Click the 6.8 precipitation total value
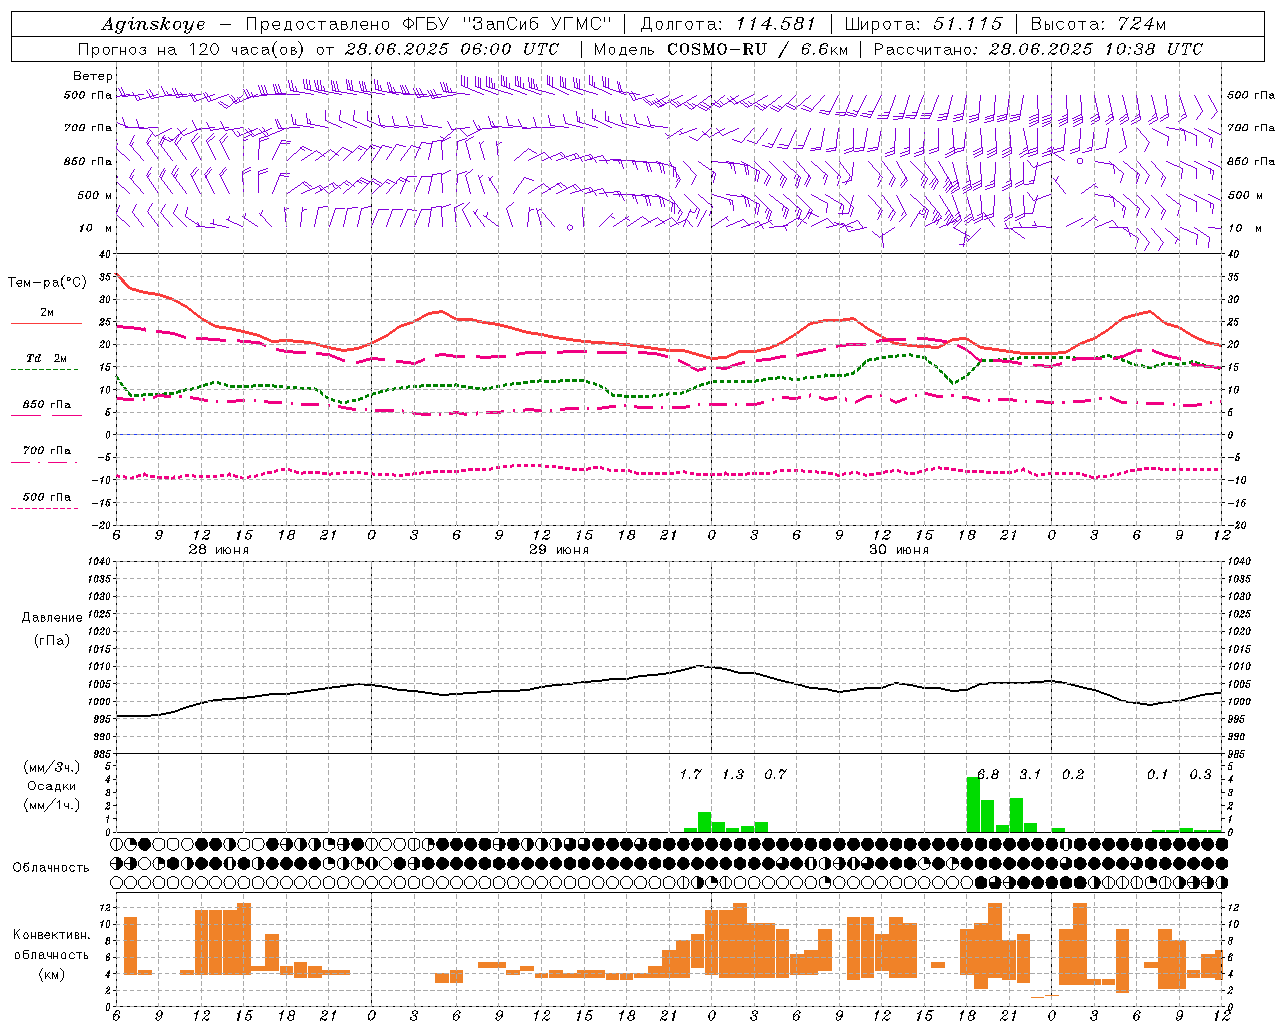This screenshot has width=1280, height=1024. 988,774
